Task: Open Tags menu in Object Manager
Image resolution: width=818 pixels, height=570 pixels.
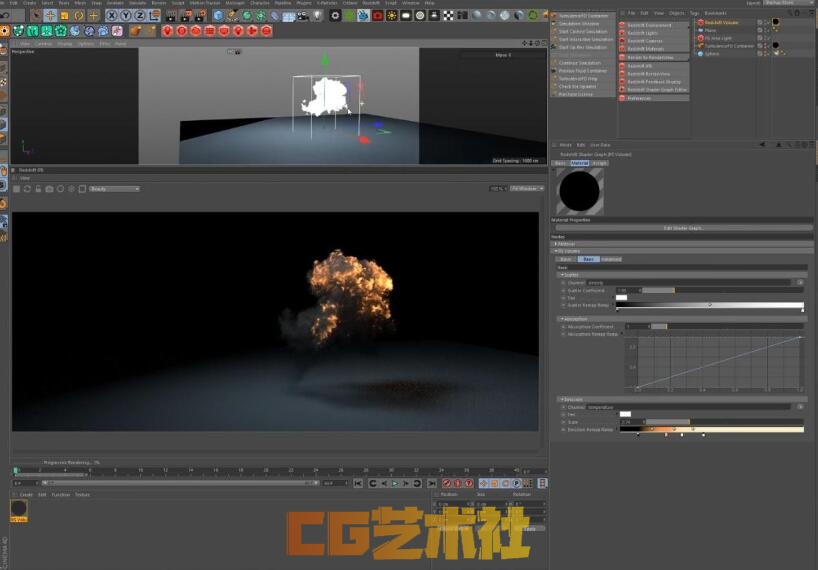Action: pyautogui.click(x=694, y=13)
